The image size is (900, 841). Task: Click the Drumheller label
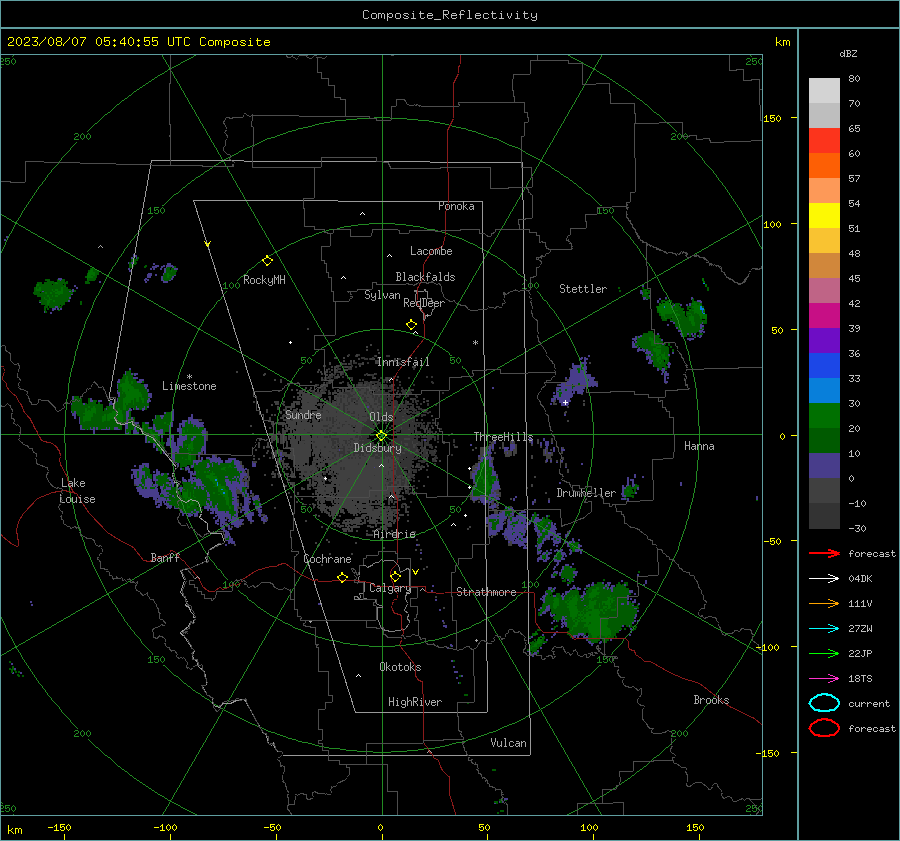[586, 493]
